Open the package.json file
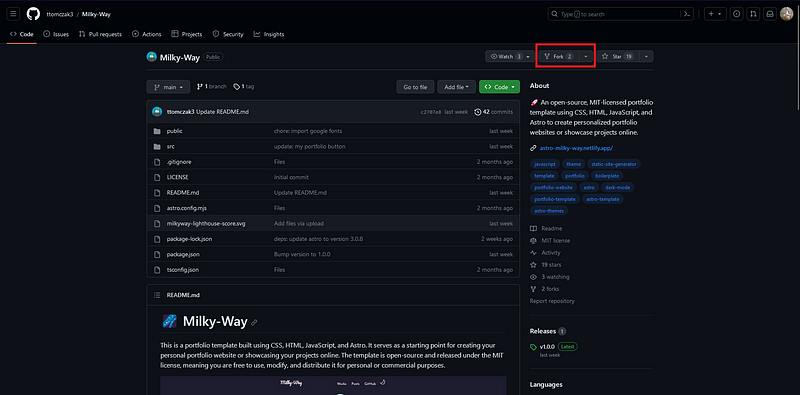The width and height of the screenshot is (800, 395). [x=183, y=254]
